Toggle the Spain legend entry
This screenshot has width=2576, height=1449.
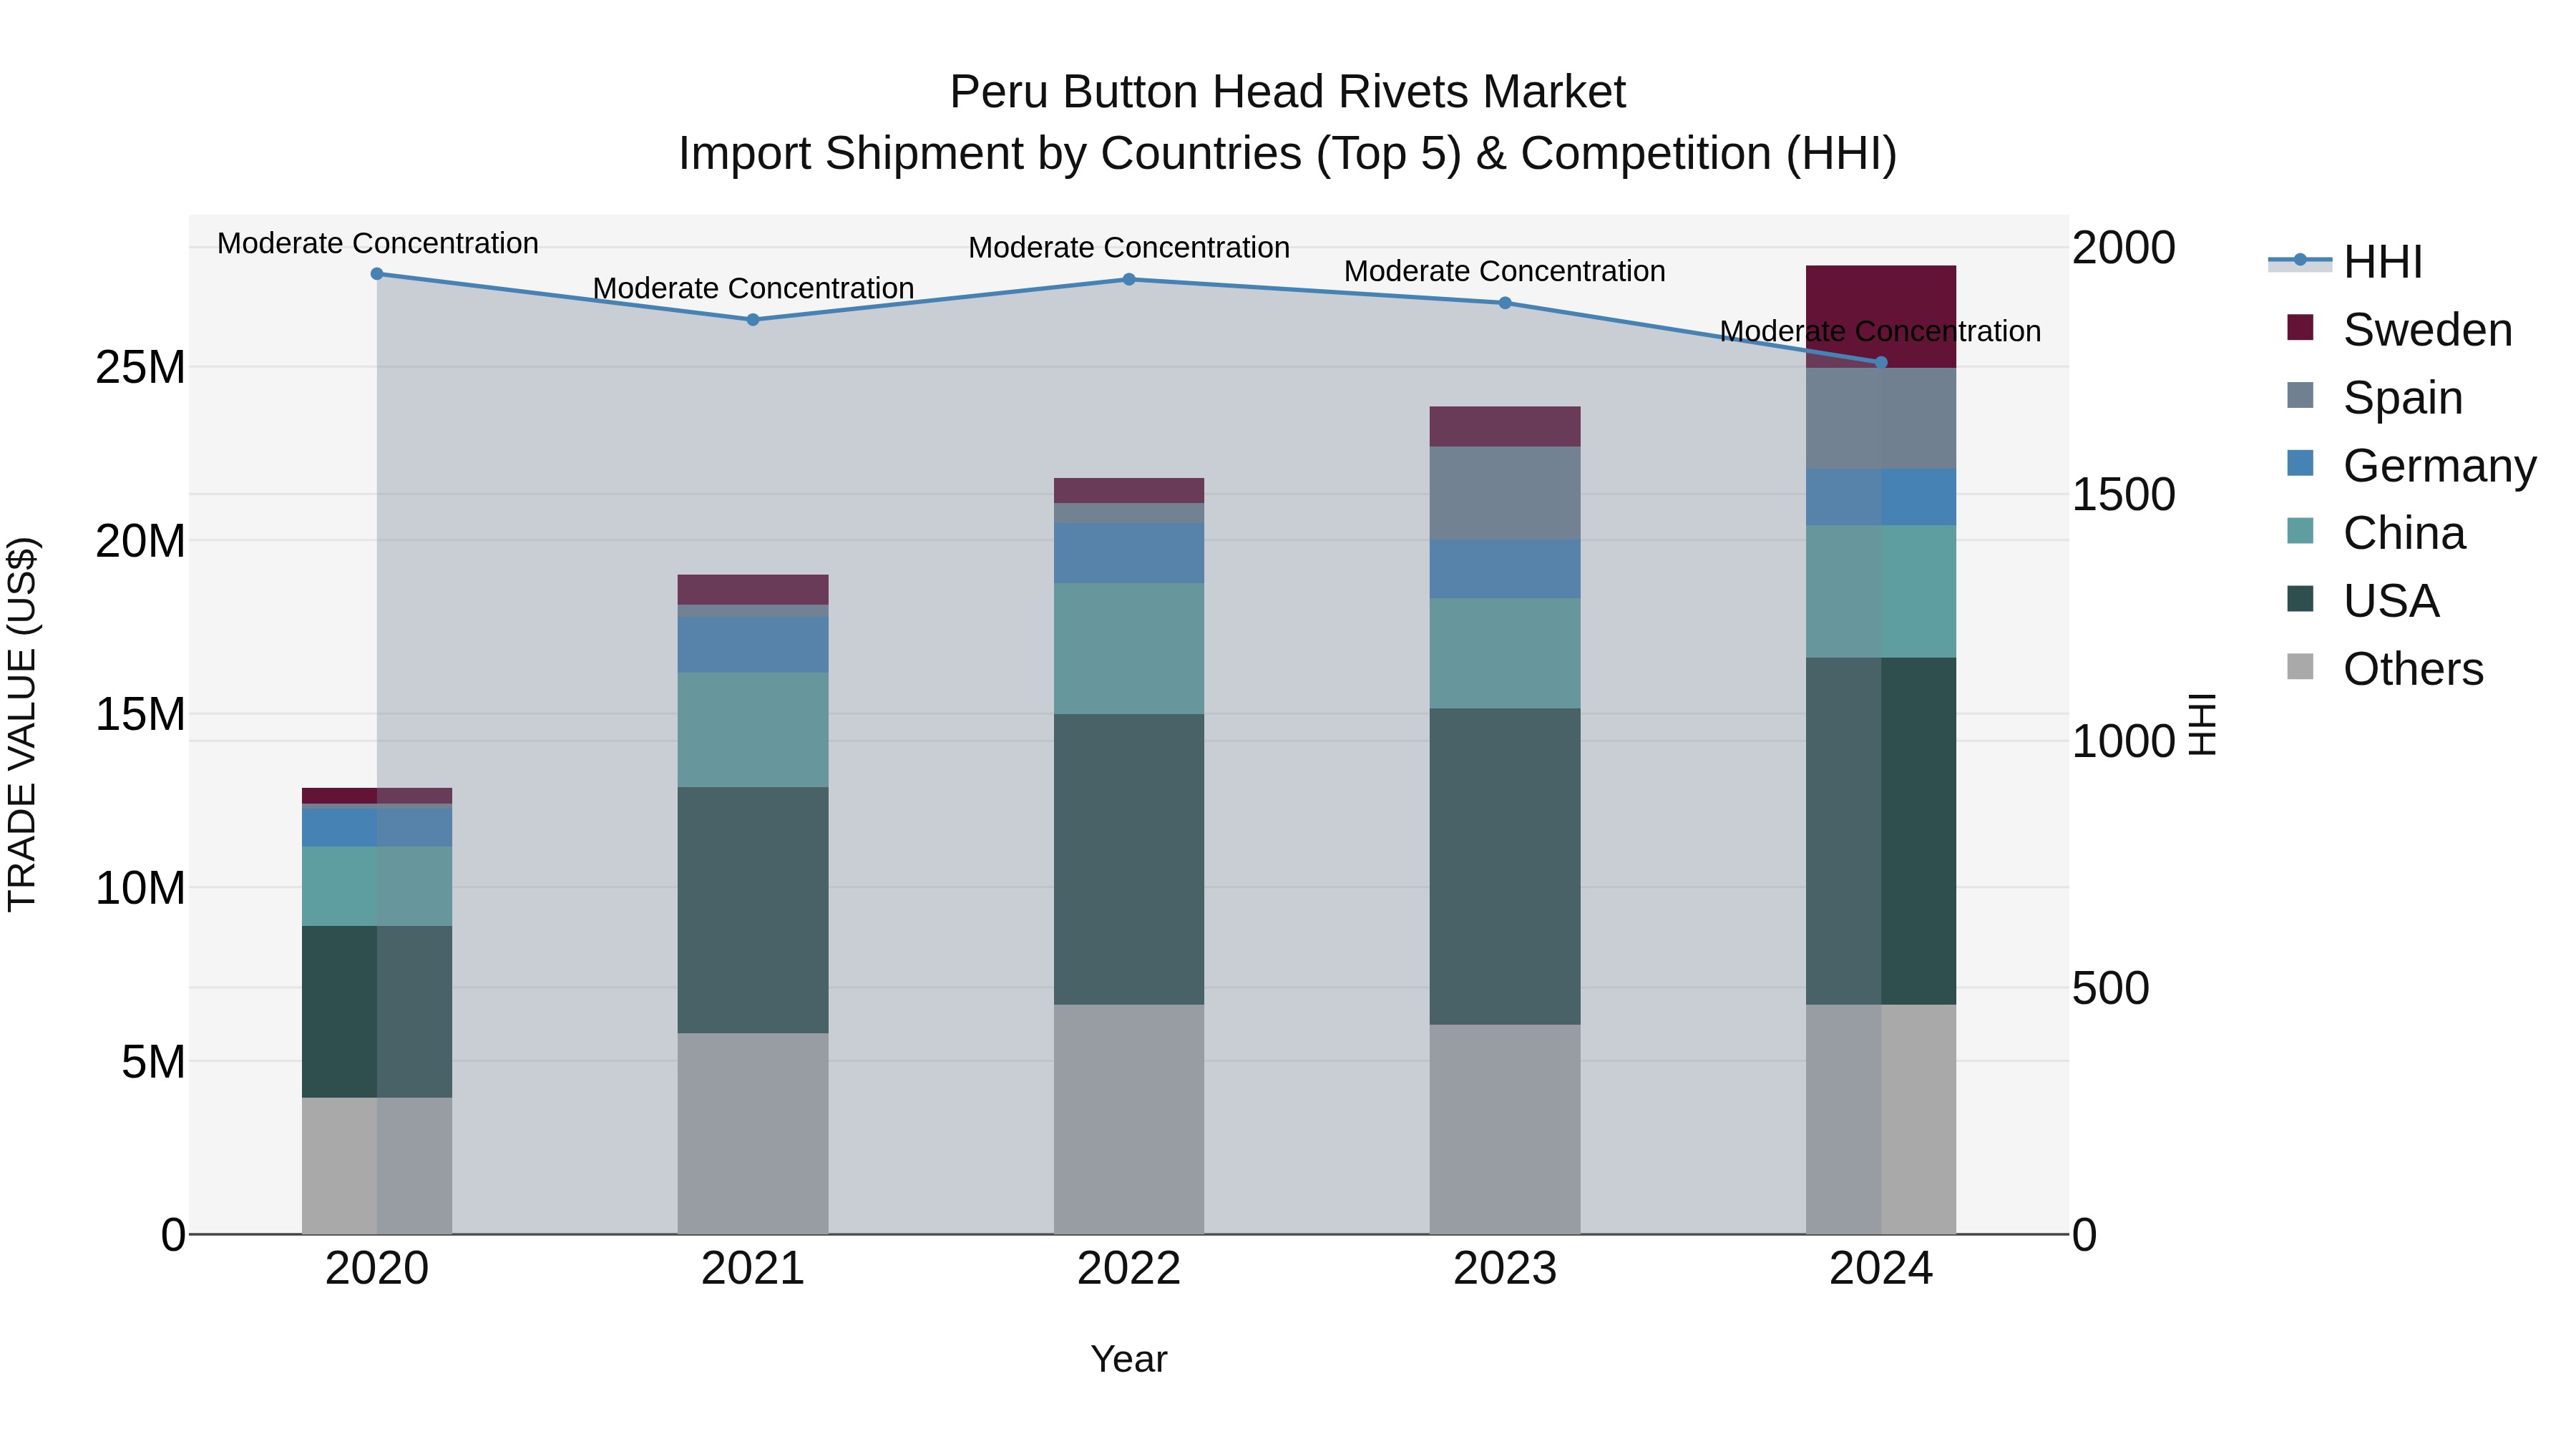pyautogui.click(x=2375, y=398)
